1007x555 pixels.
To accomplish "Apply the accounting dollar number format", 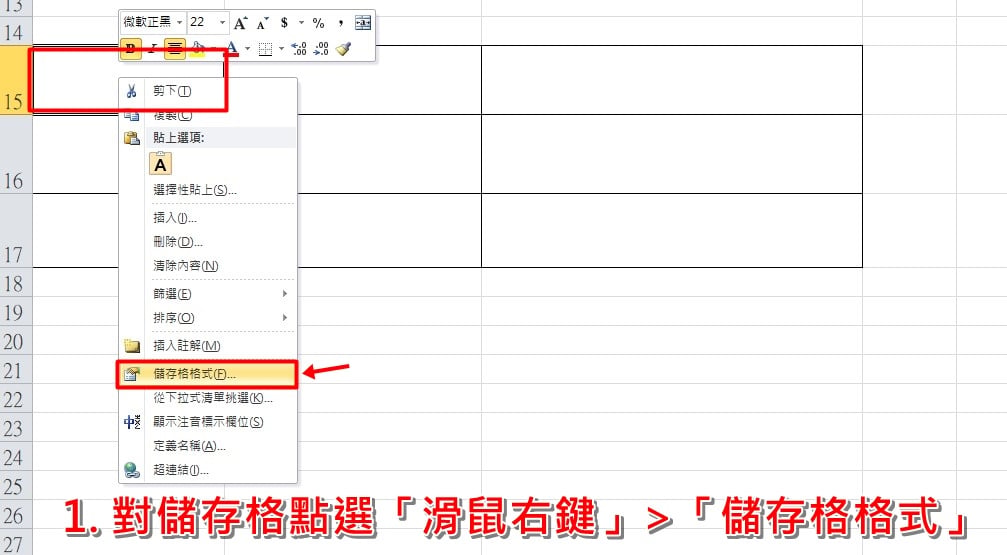I will pyautogui.click(x=285, y=23).
